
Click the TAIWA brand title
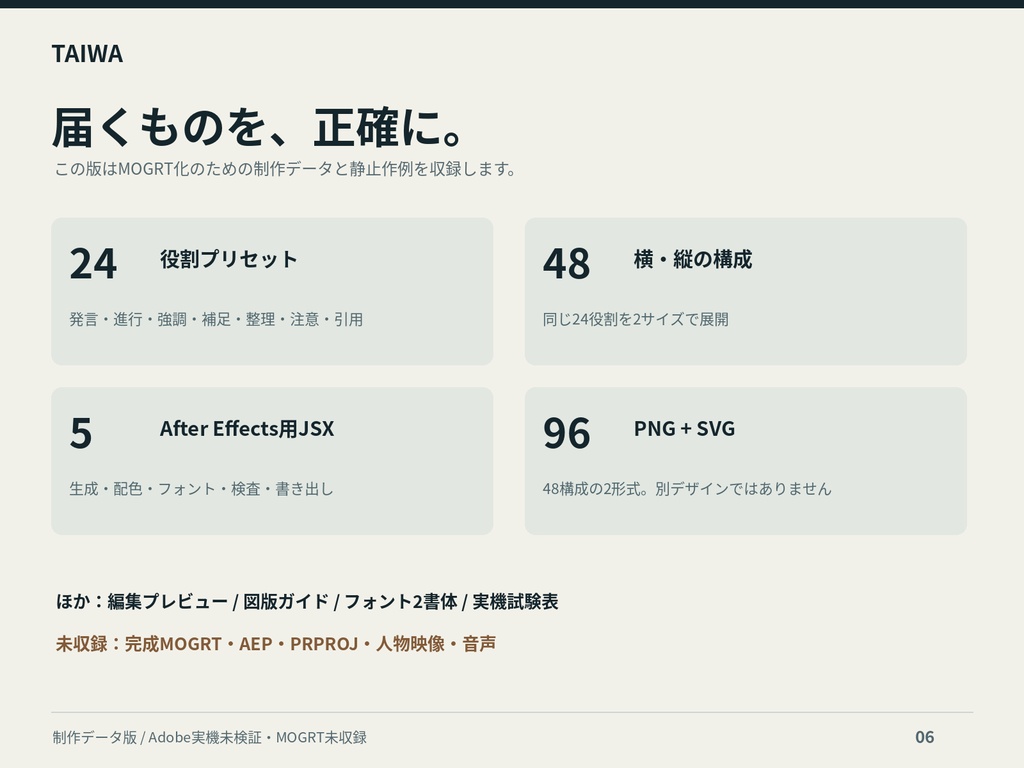pyautogui.click(x=88, y=54)
